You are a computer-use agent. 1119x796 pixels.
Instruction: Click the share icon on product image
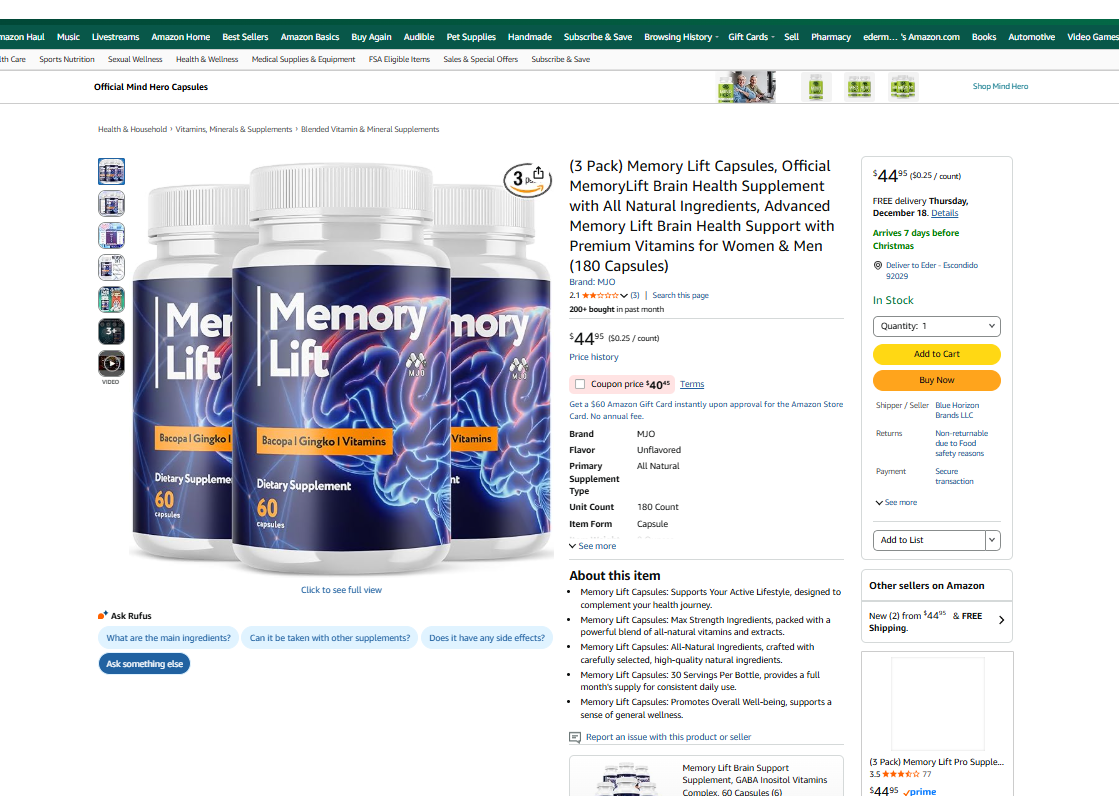pyautogui.click(x=539, y=173)
